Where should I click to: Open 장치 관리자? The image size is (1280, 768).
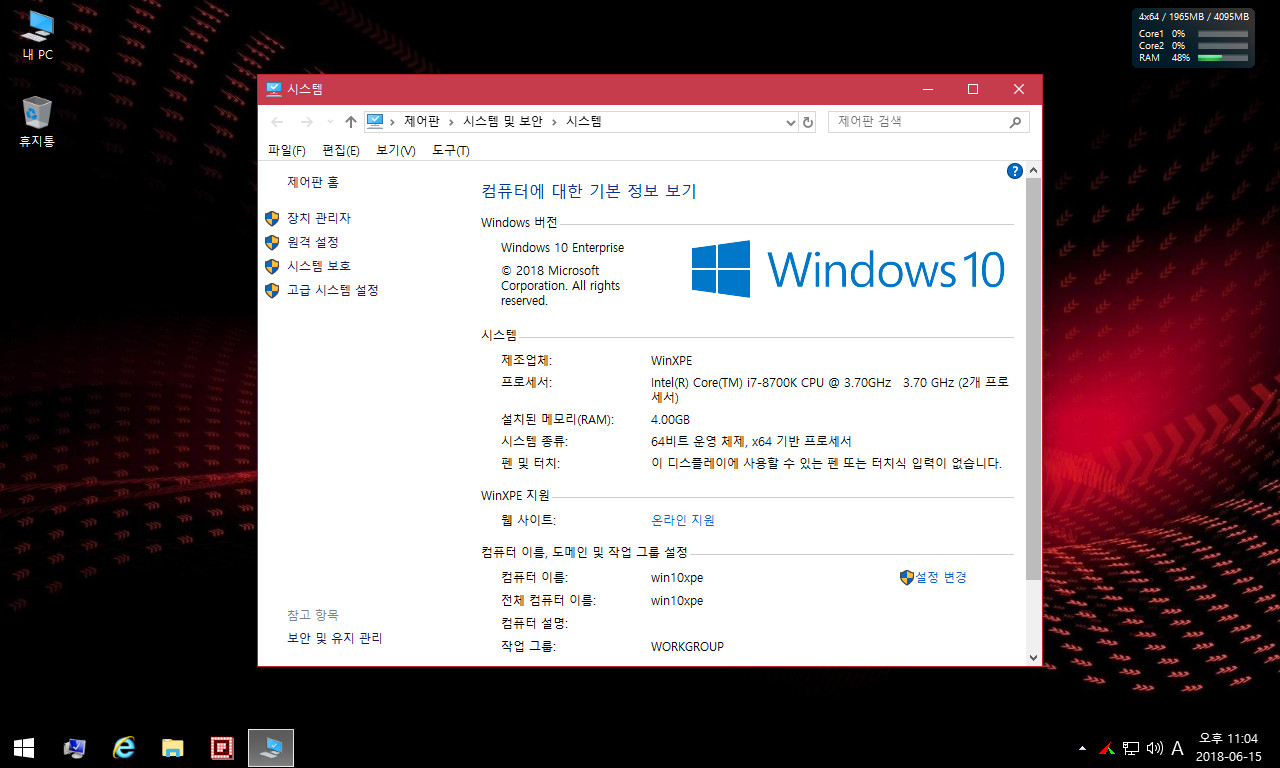(x=318, y=218)
